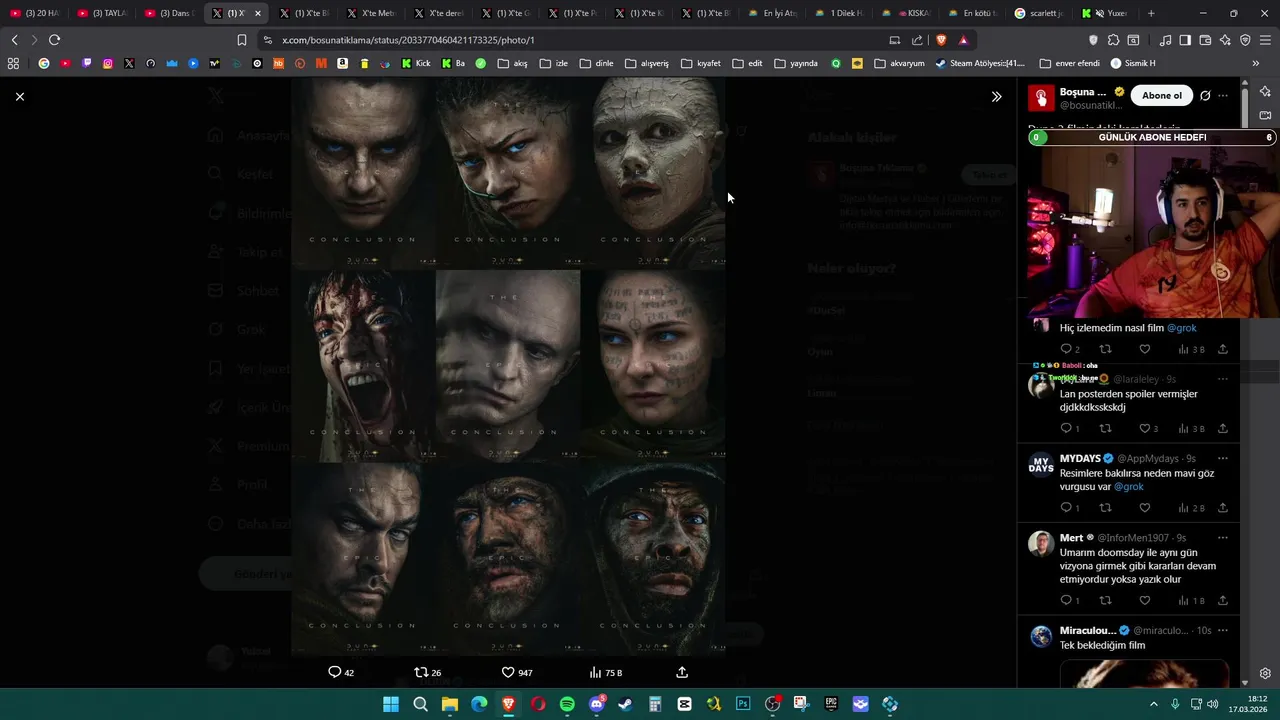
Task: Like the MYDAYS reply
Action: click(1145, 508)
